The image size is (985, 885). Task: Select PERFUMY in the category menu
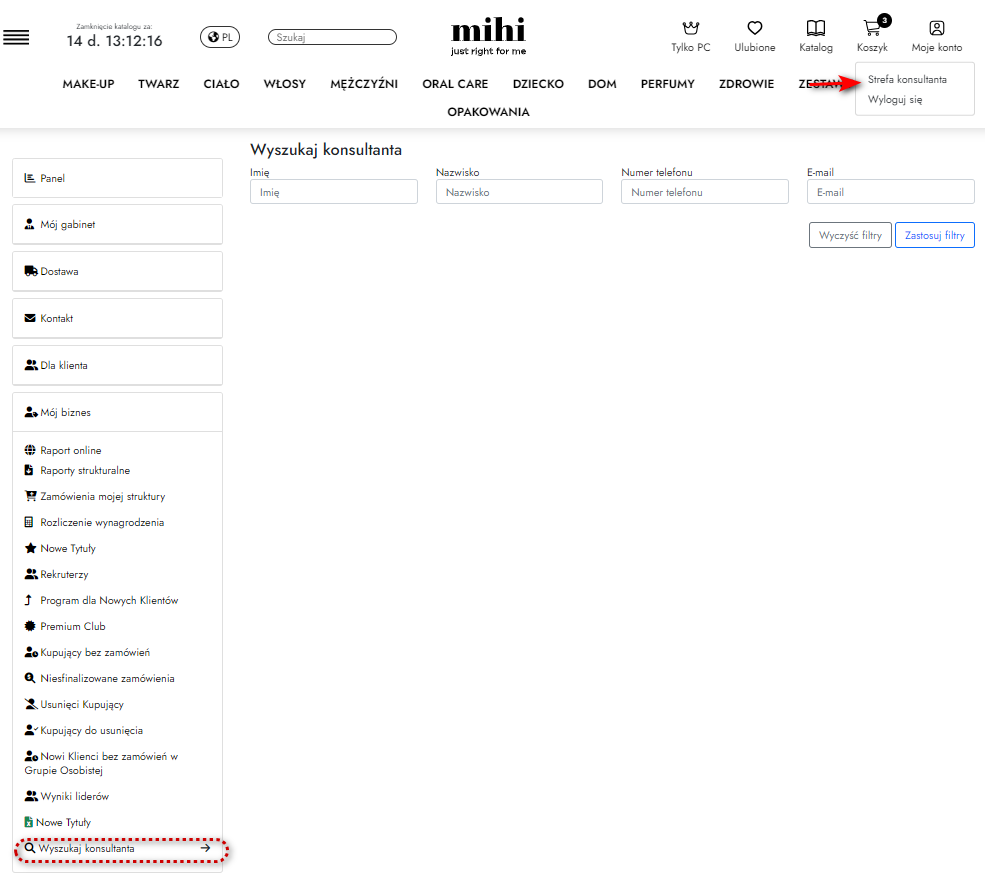point(667,84)
